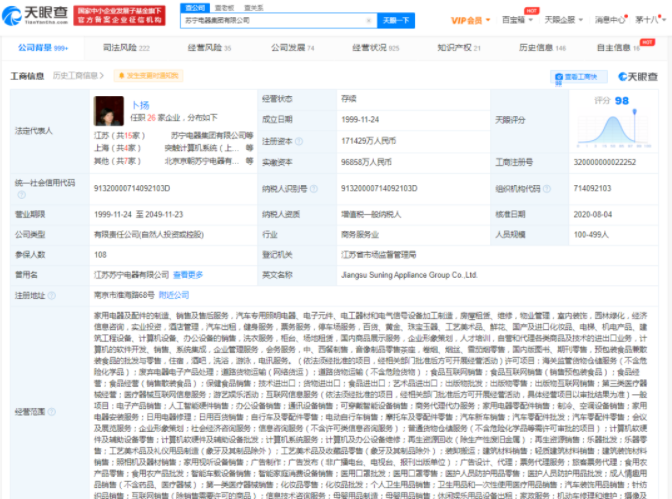Click help icon next to 注册资本

click(x=299, y=141)
